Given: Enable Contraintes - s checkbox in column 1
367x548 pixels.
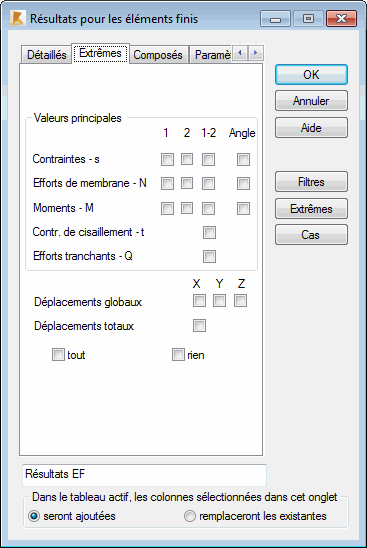Looking at the screenshot, I should click(x=167, y=160).
